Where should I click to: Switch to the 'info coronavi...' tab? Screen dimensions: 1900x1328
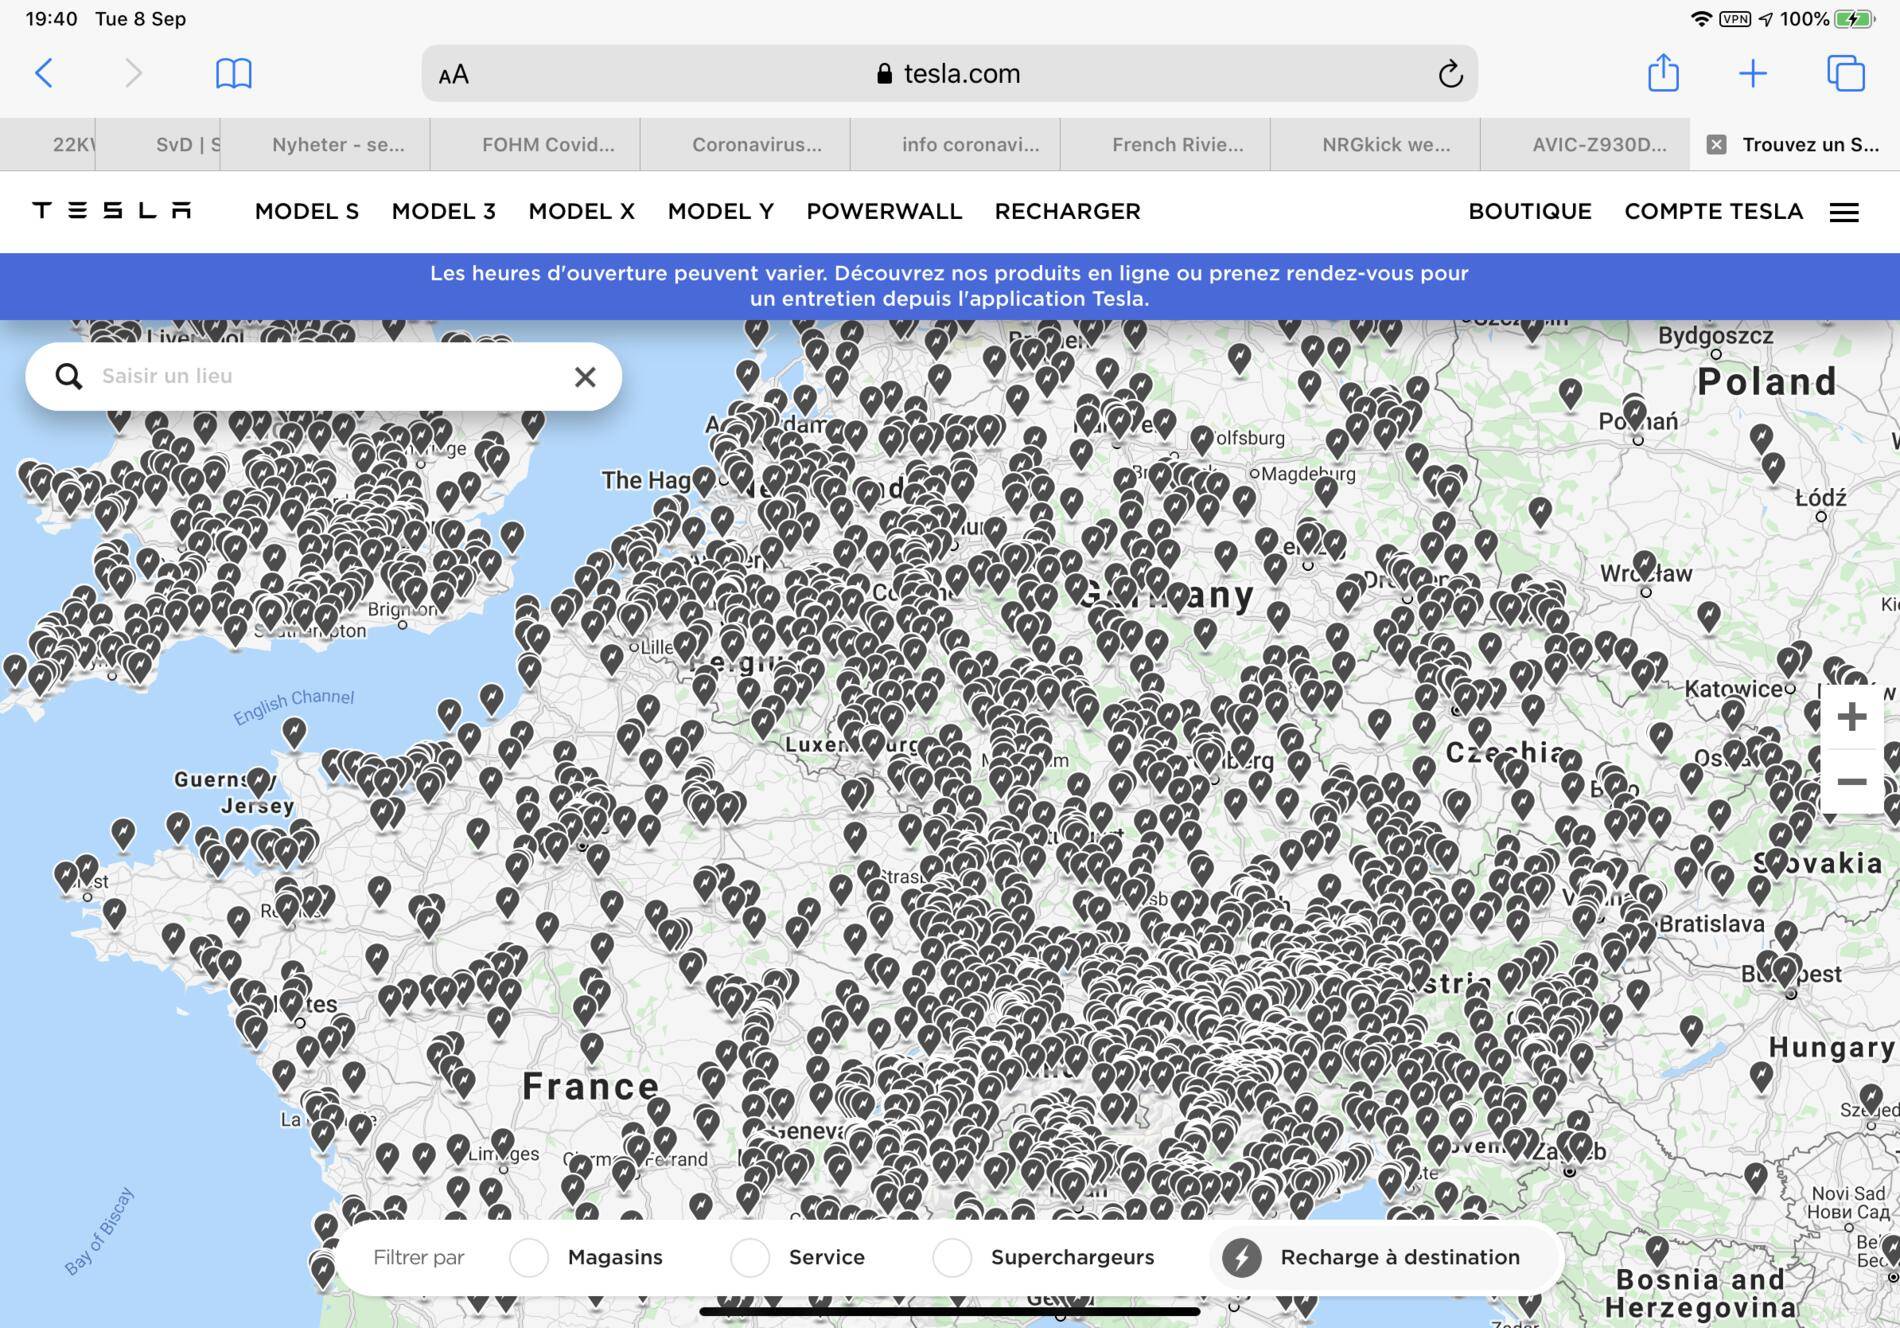click(955, 144)
